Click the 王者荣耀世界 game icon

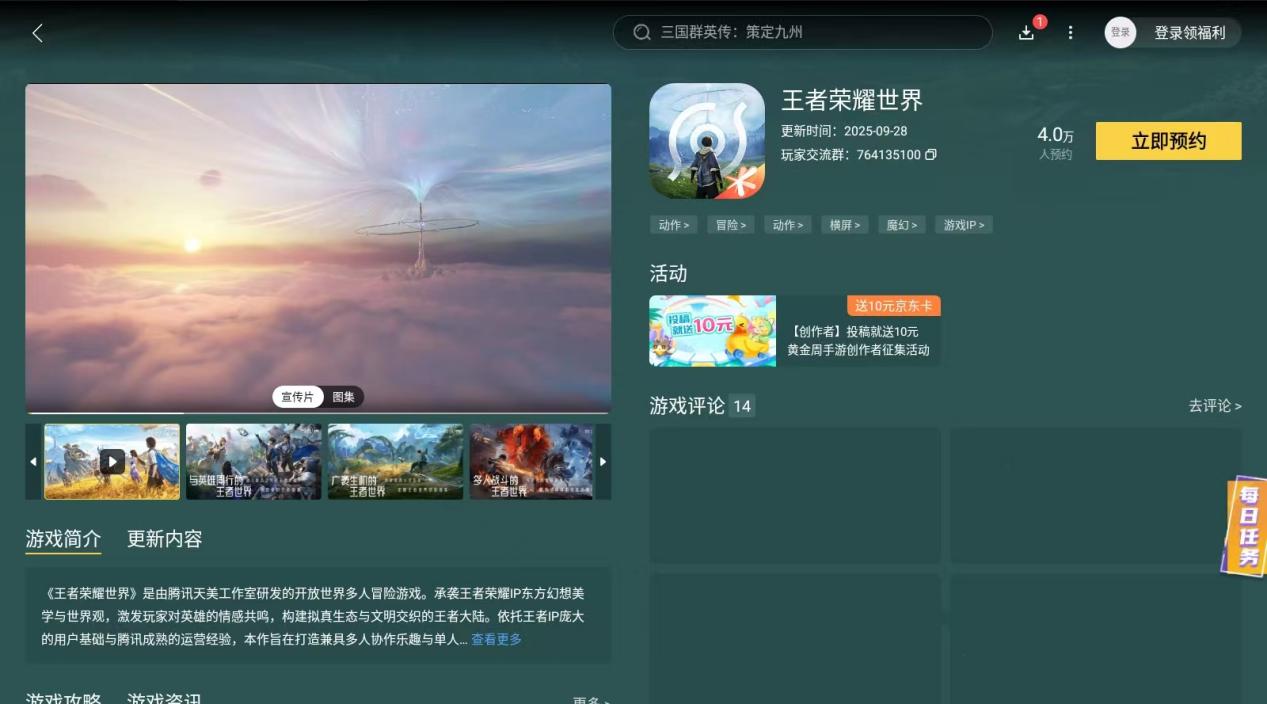[707, 140]
